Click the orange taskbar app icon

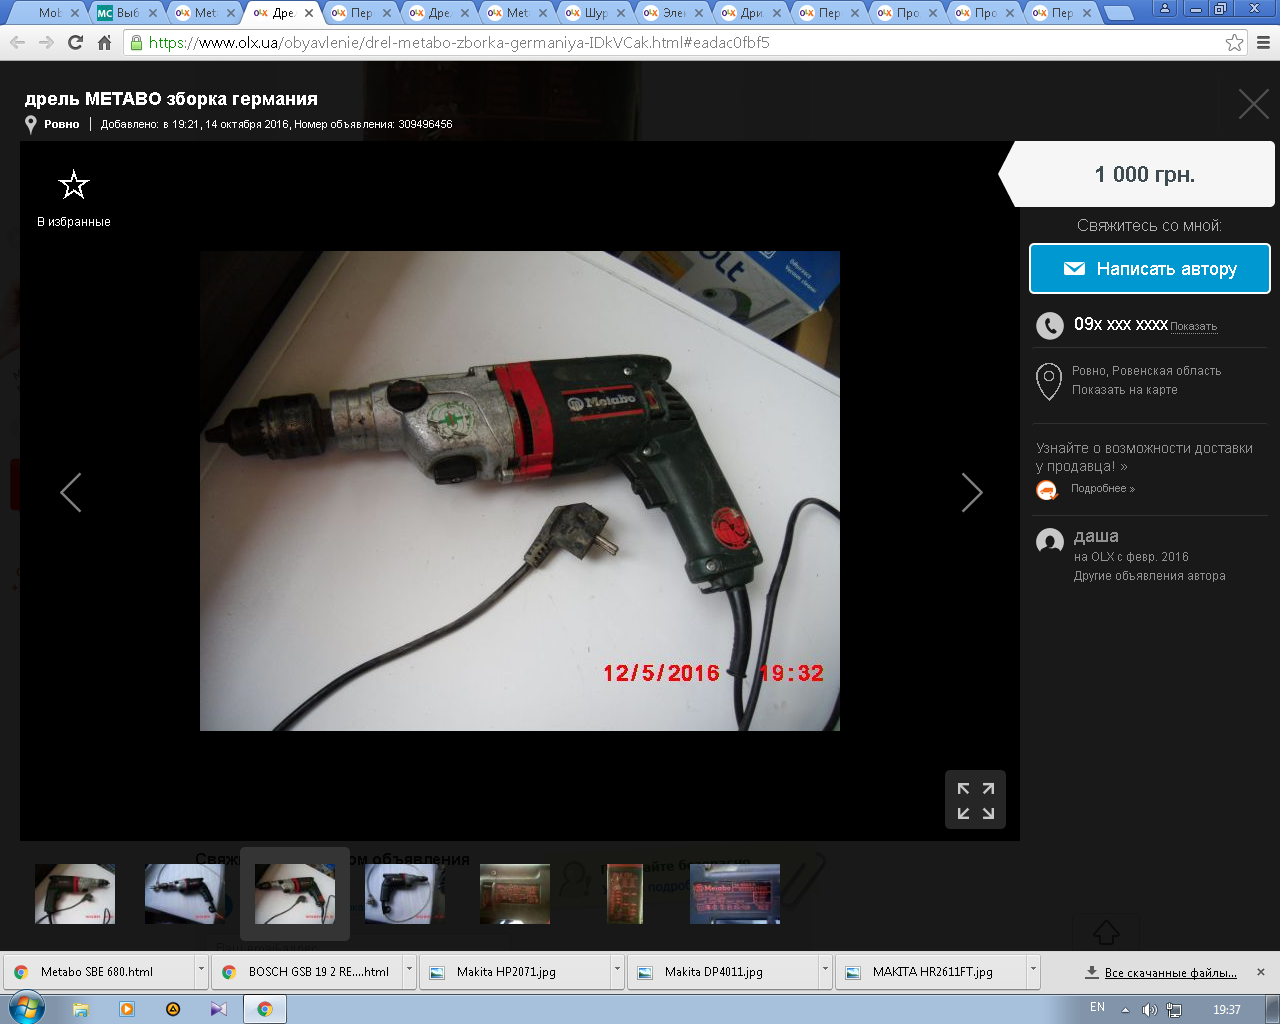point(173,1009)
